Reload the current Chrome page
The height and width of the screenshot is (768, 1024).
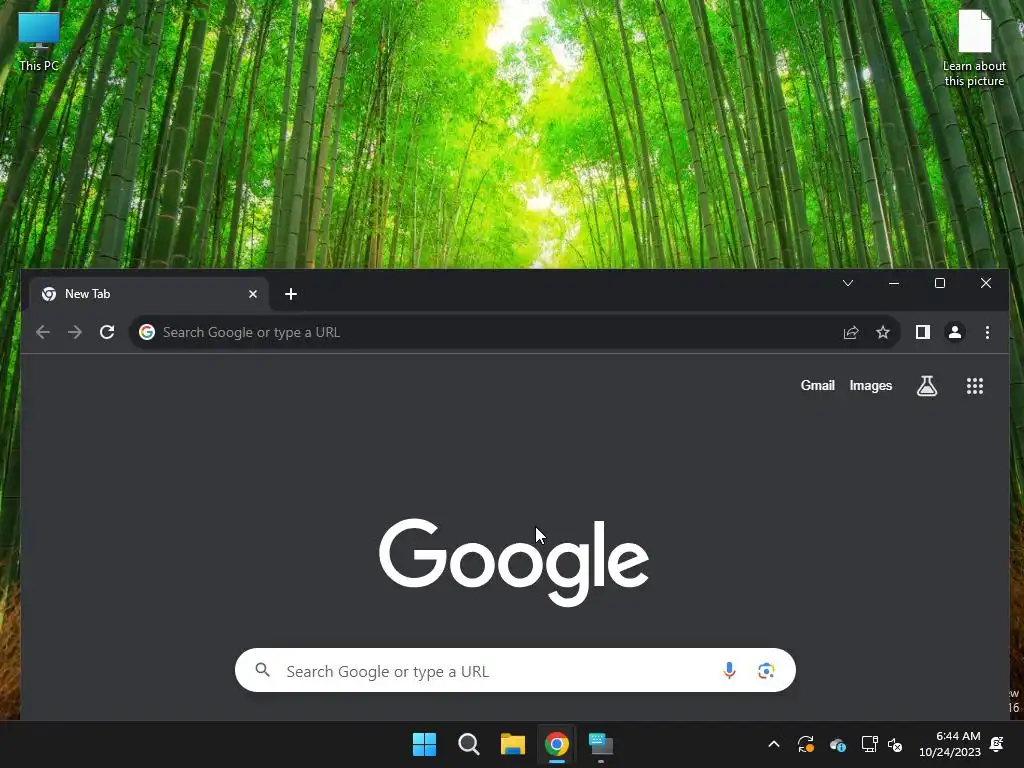click(x=107, y=332)
